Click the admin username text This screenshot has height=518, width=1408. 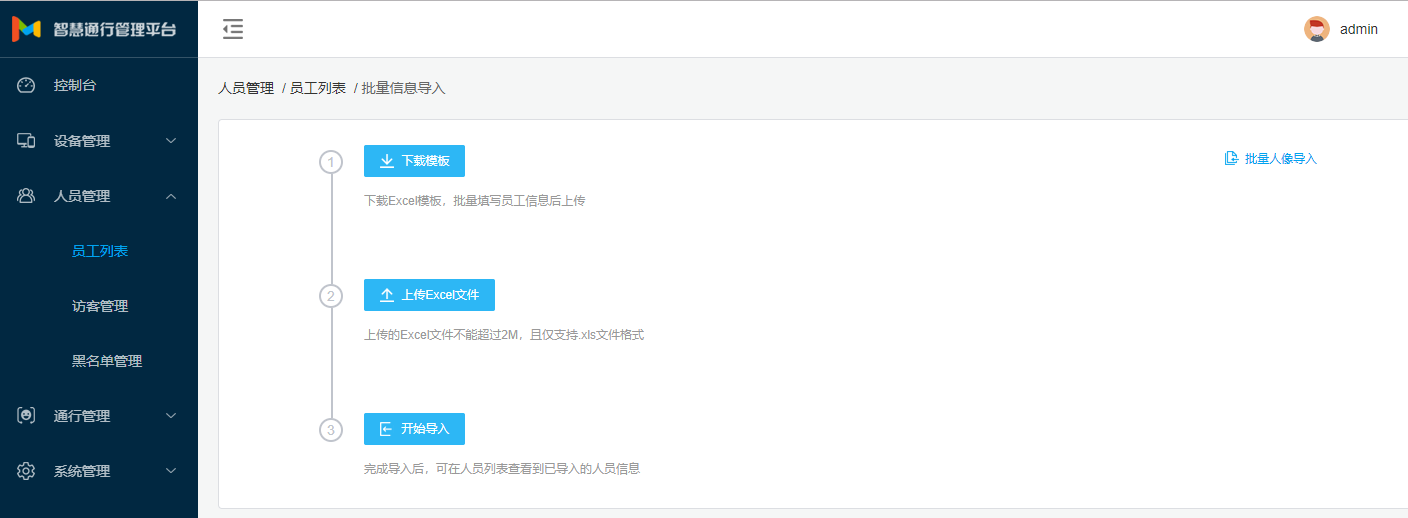1359,29
